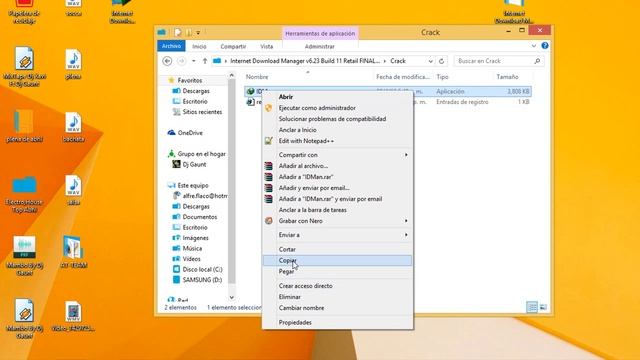Image resolution: width=640 pixels, height=360 pixels.
Task: Click New folder icon in Quick Access Toolbar
Action: [189, 32]
